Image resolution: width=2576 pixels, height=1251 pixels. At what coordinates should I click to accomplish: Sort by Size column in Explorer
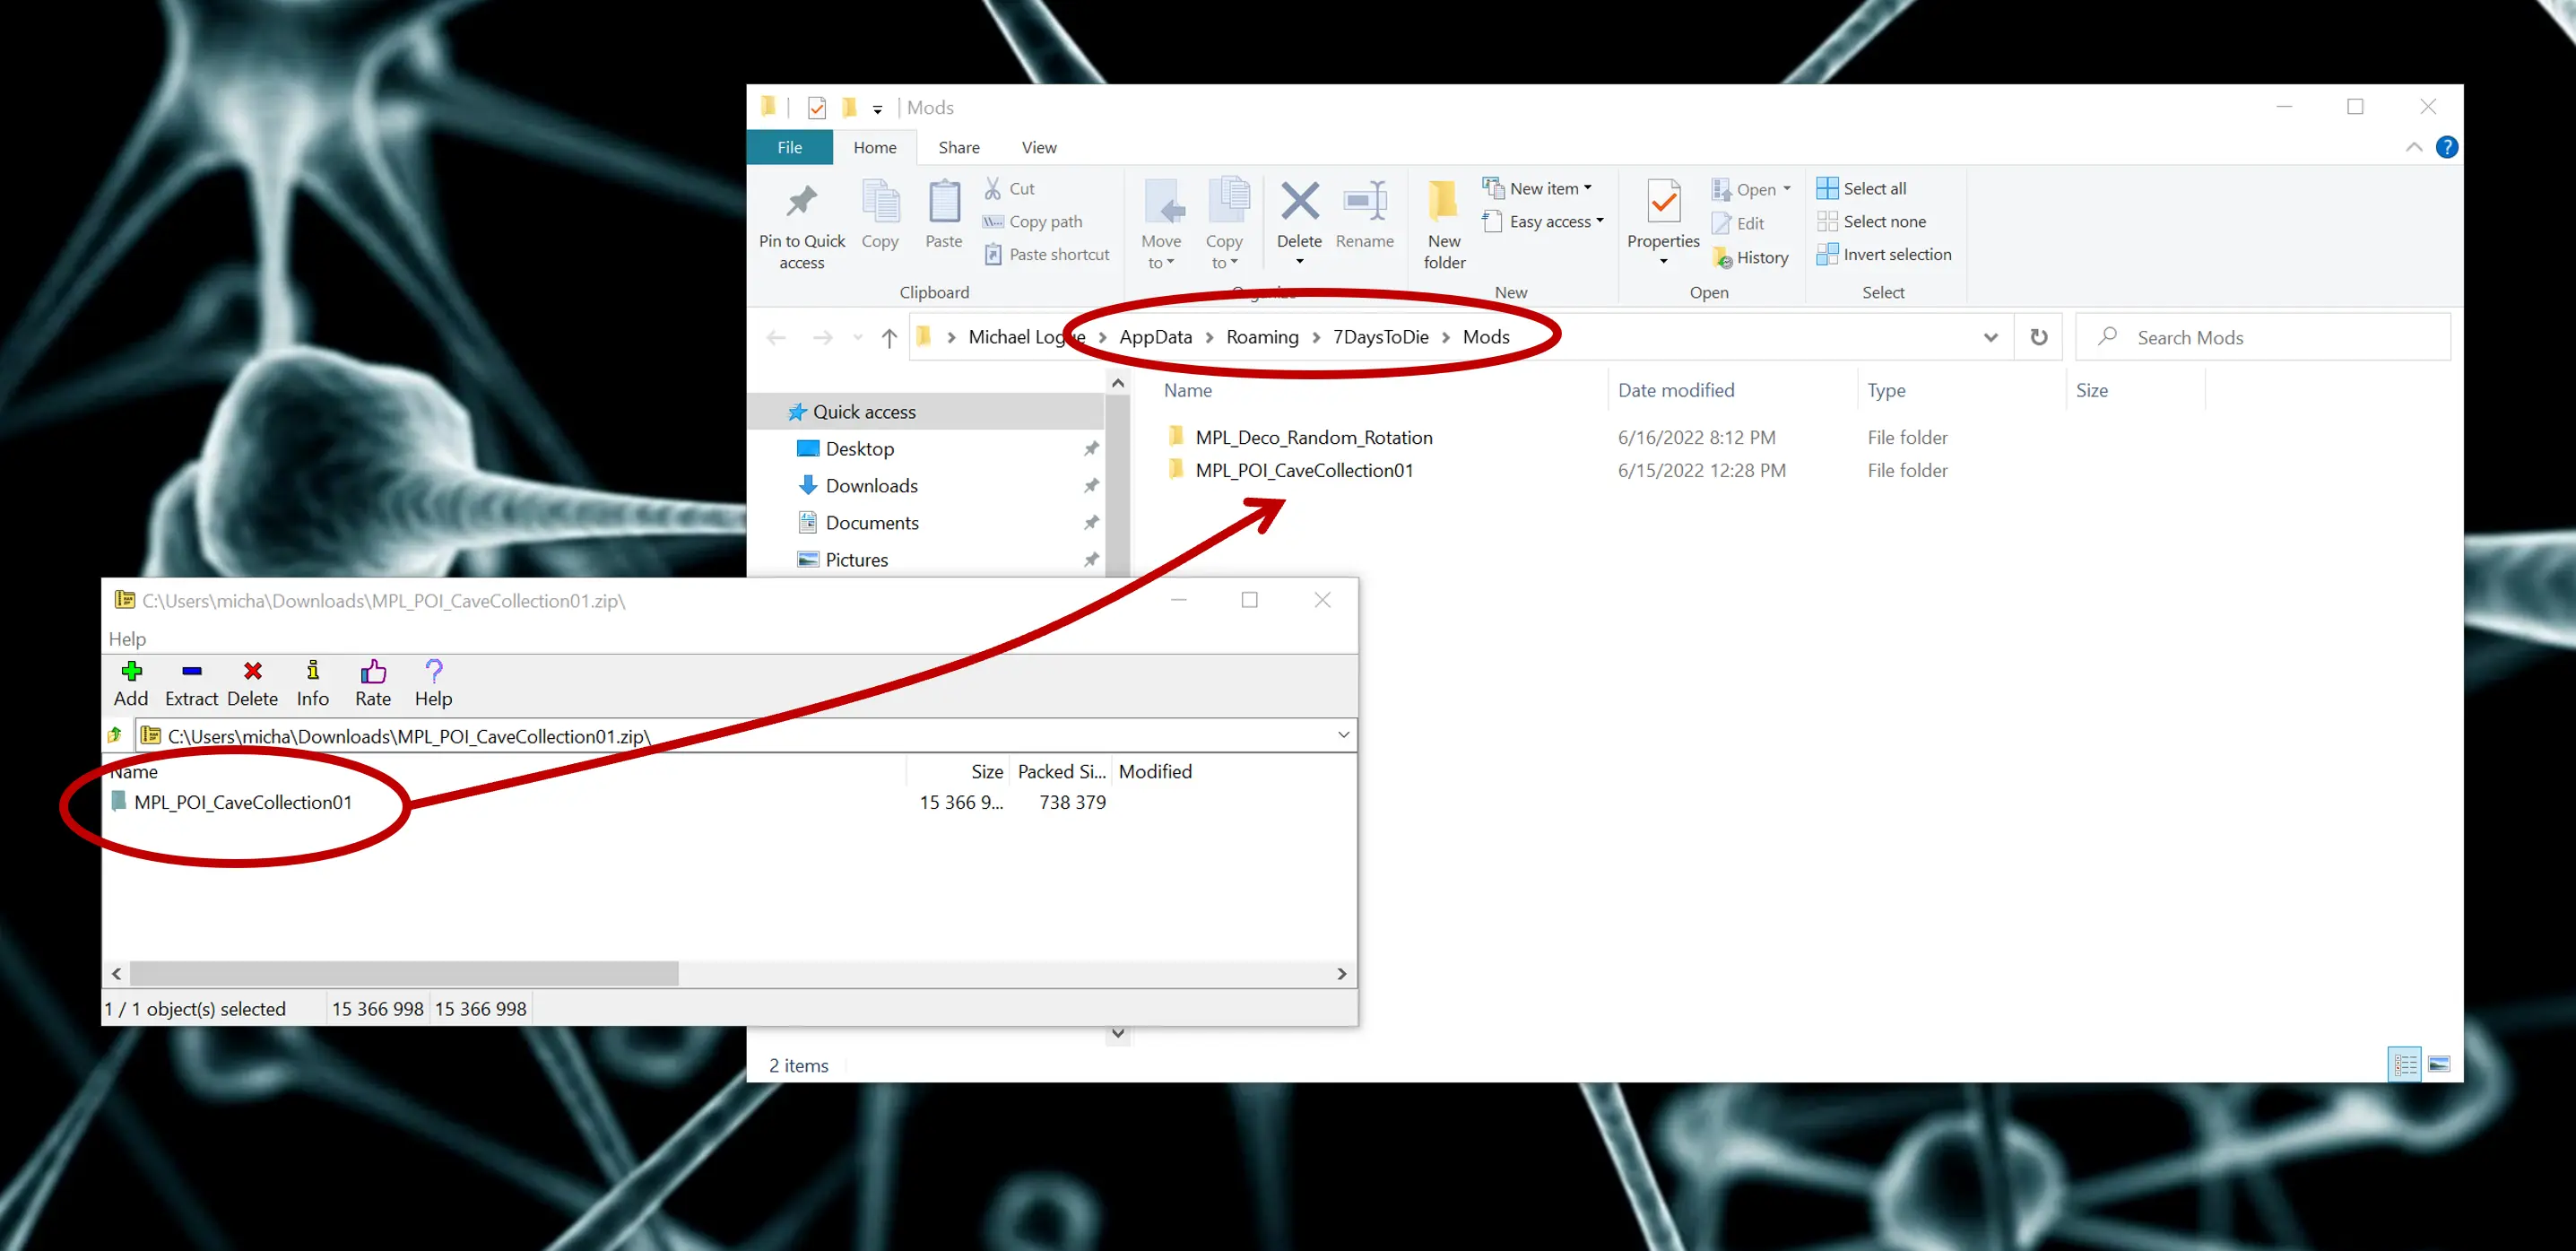click(2091, 390)
